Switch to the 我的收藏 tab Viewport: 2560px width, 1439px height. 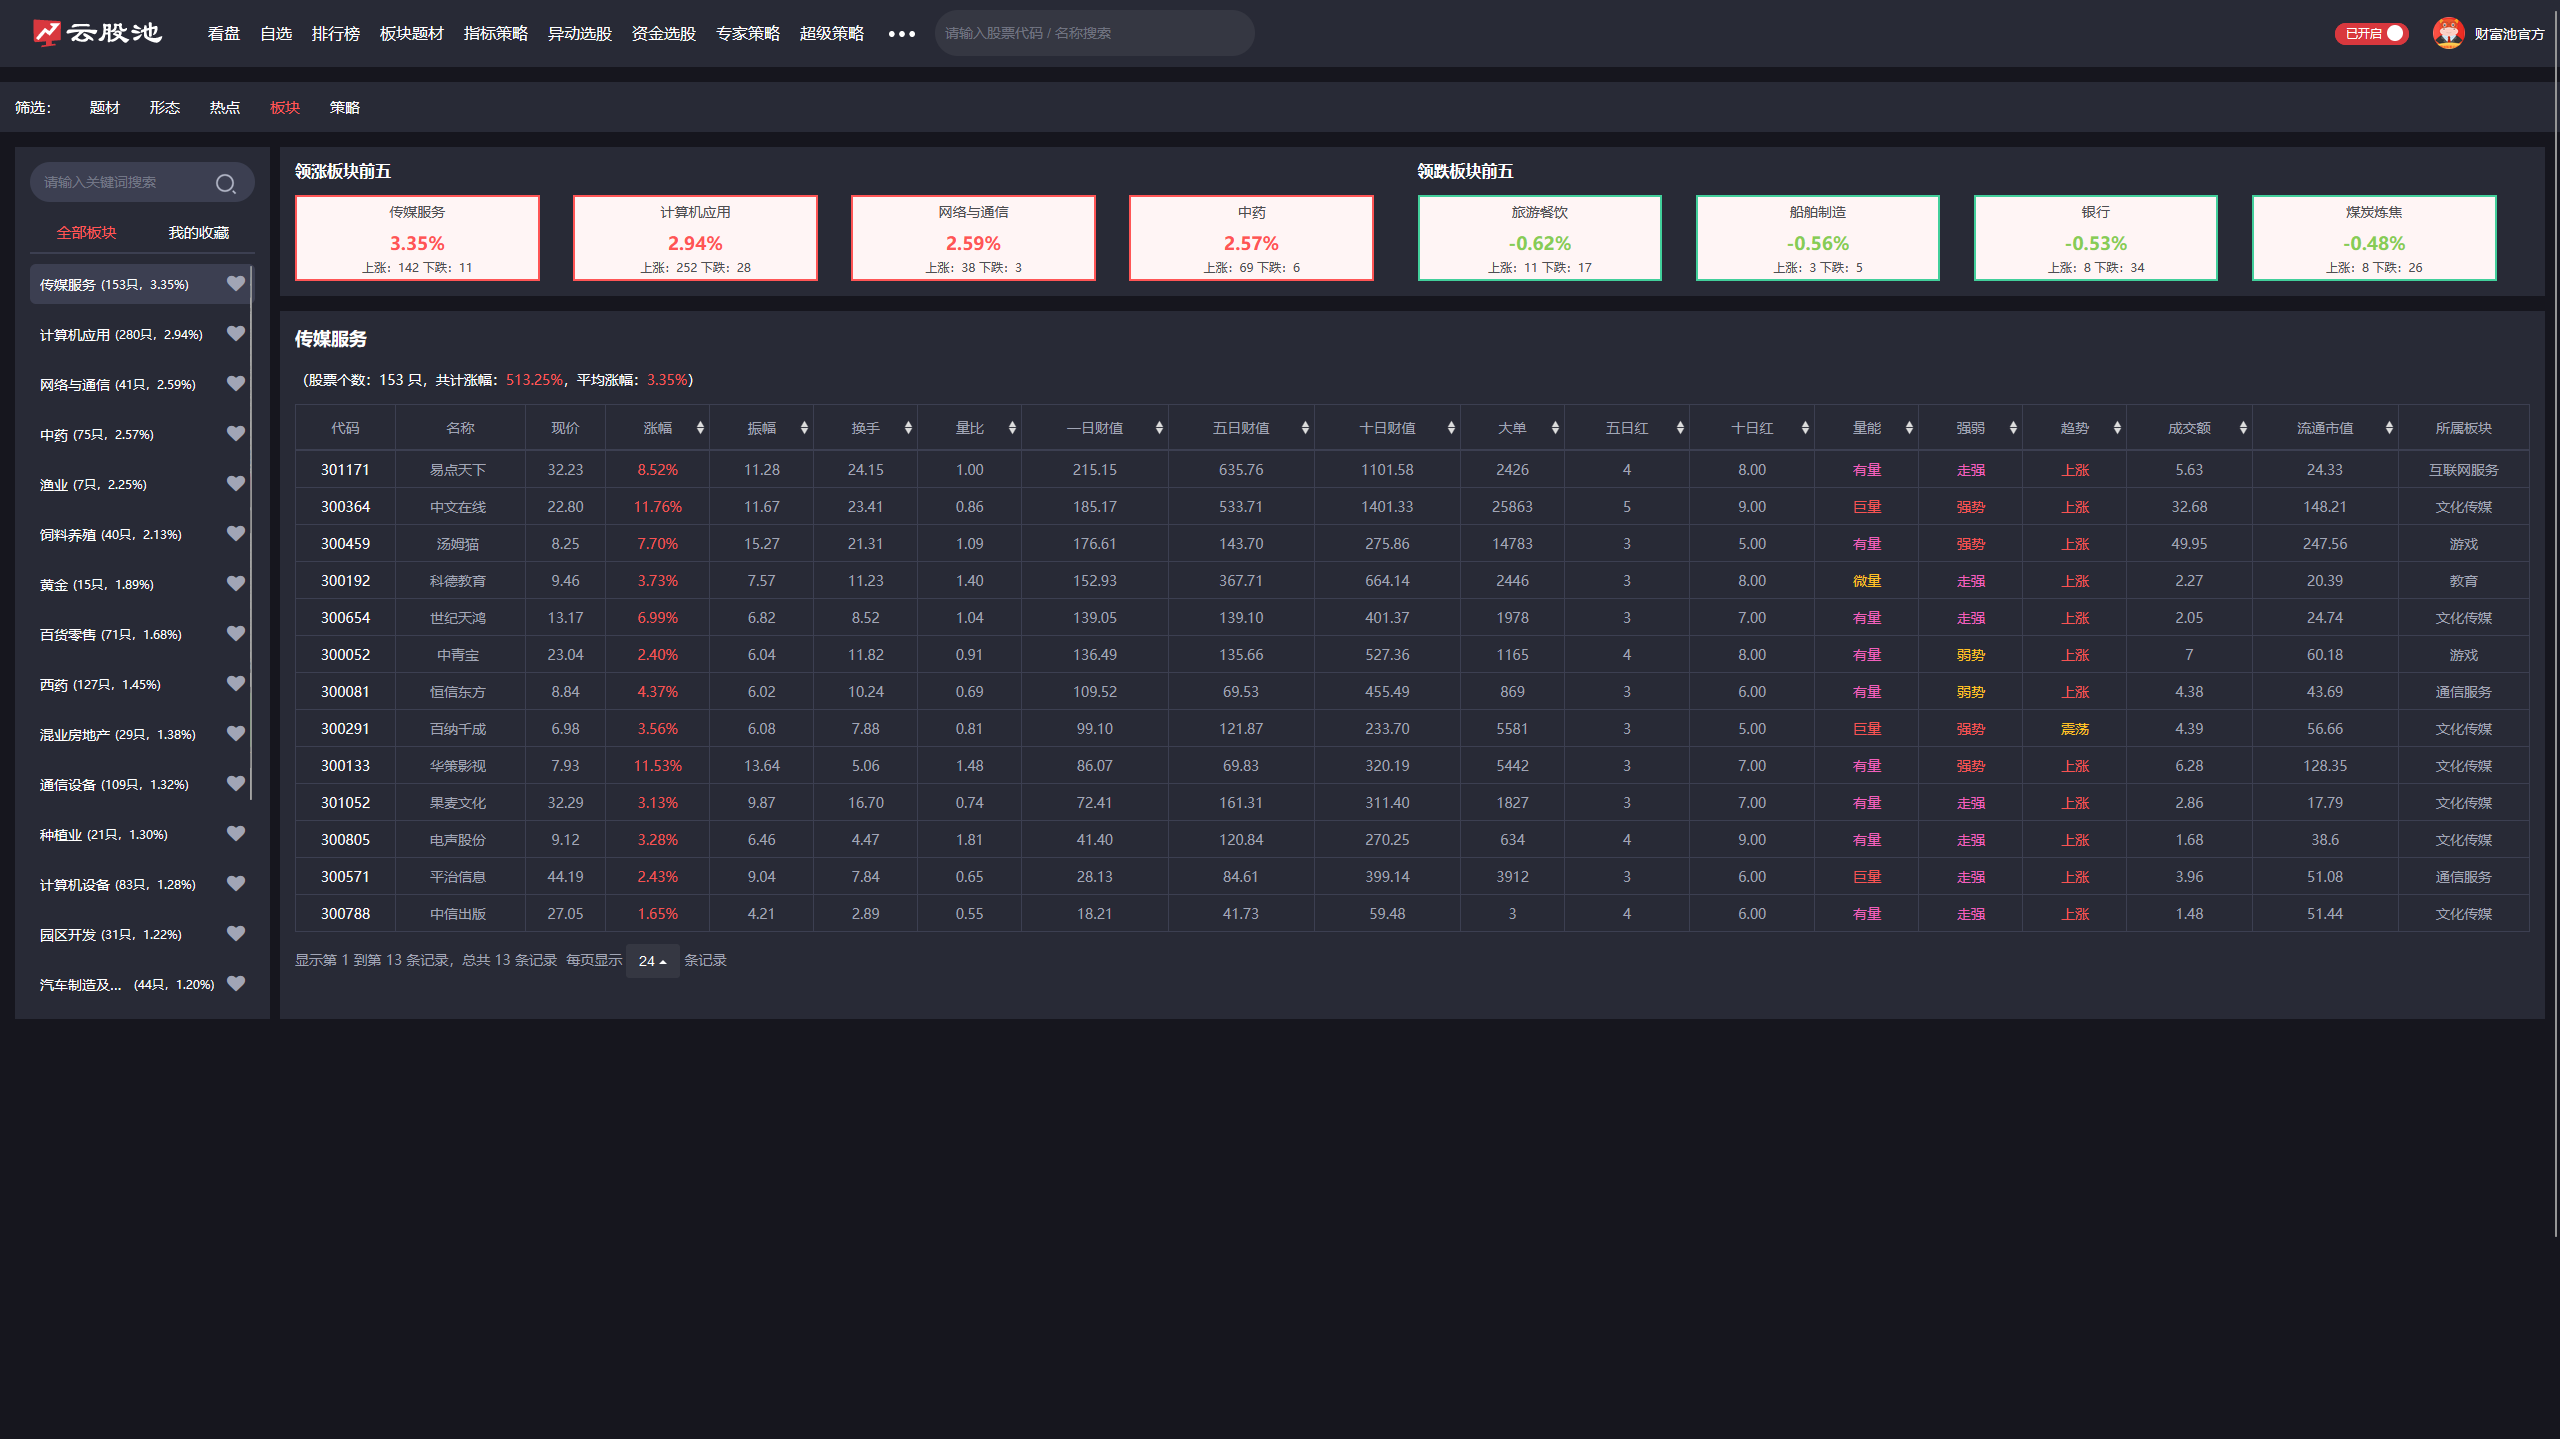(x=198, y=233)
